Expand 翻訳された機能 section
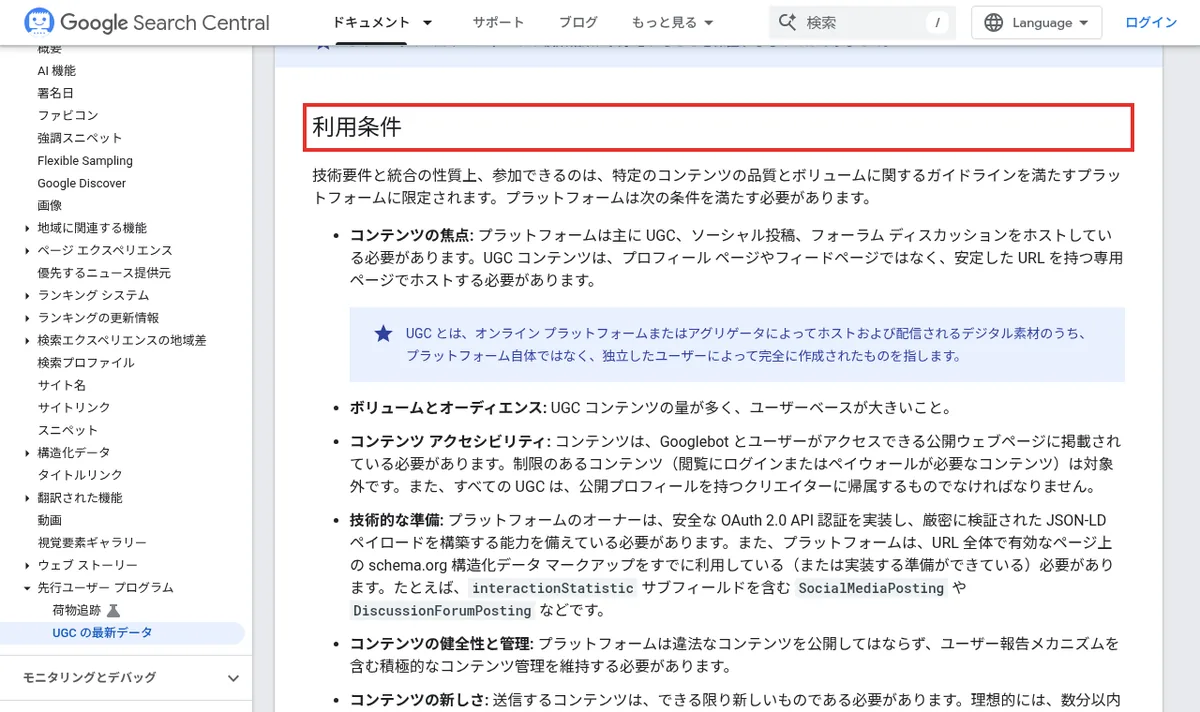 [x=27, y=497]
